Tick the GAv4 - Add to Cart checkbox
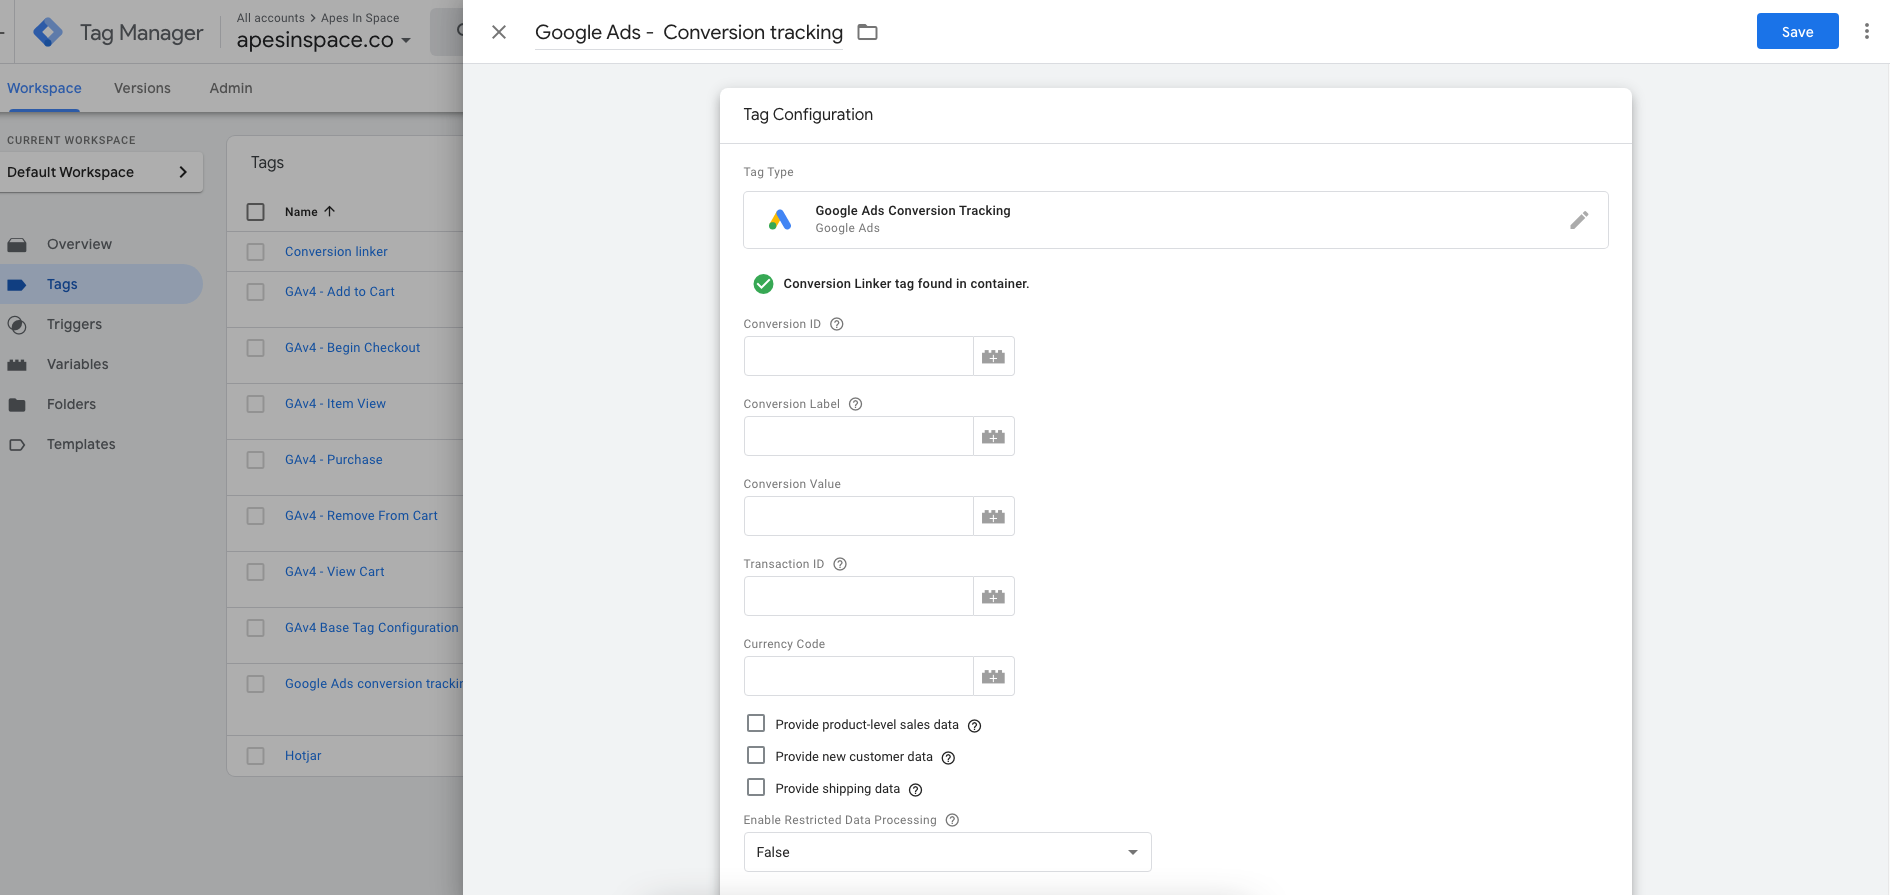1890x895 pixels. pyautogui.click(x=256, y=292)
